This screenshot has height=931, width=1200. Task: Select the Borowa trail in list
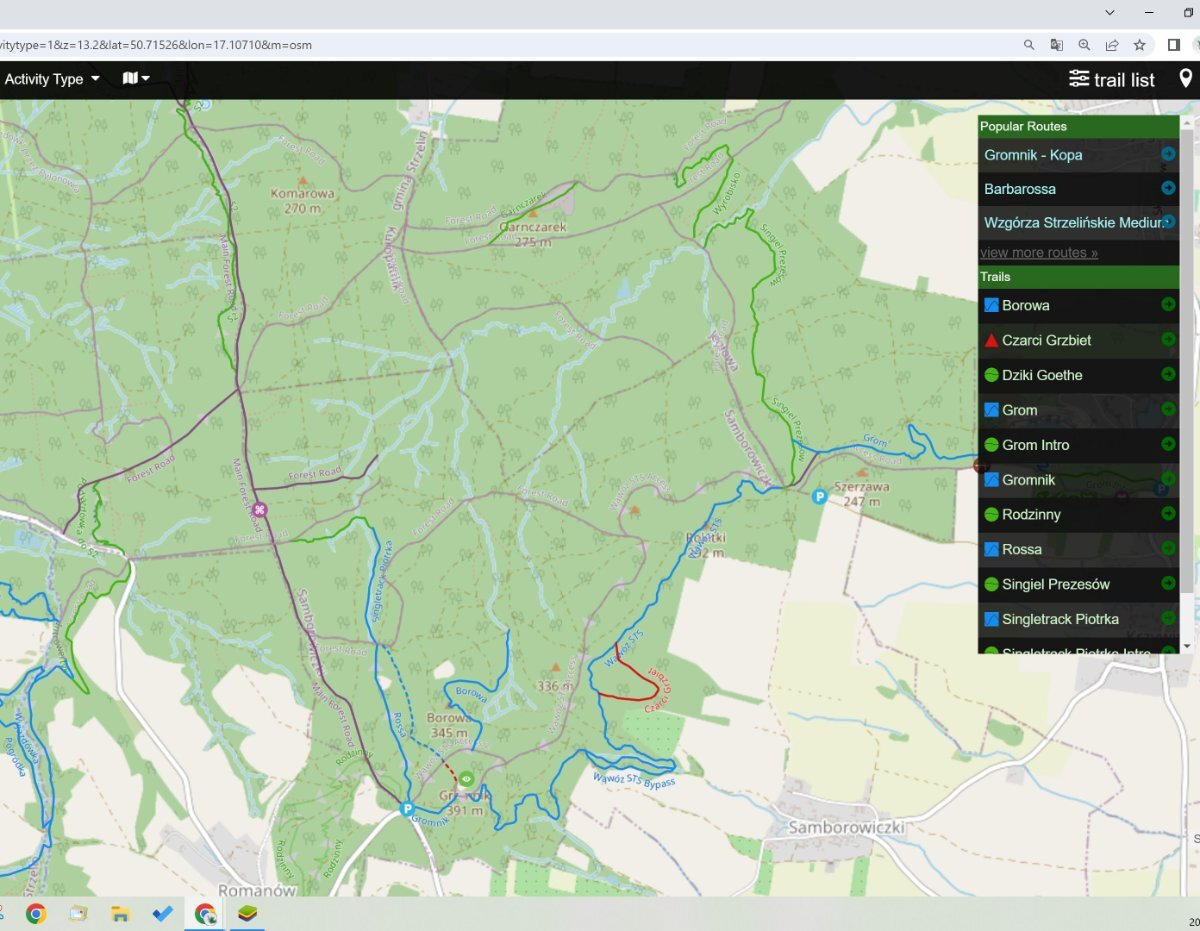pos(1025,305)
